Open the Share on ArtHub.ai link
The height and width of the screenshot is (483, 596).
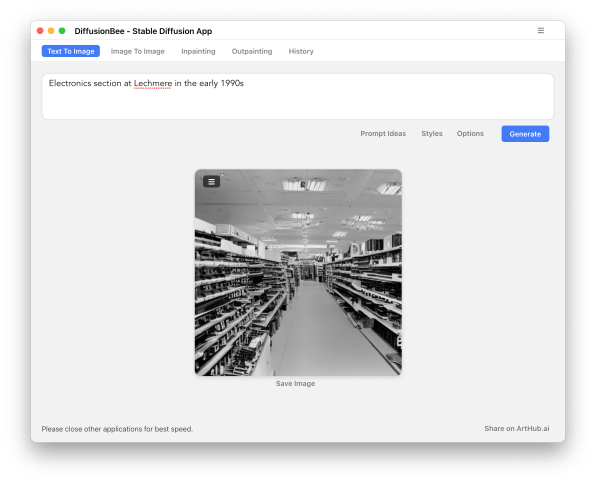point(517,429)
